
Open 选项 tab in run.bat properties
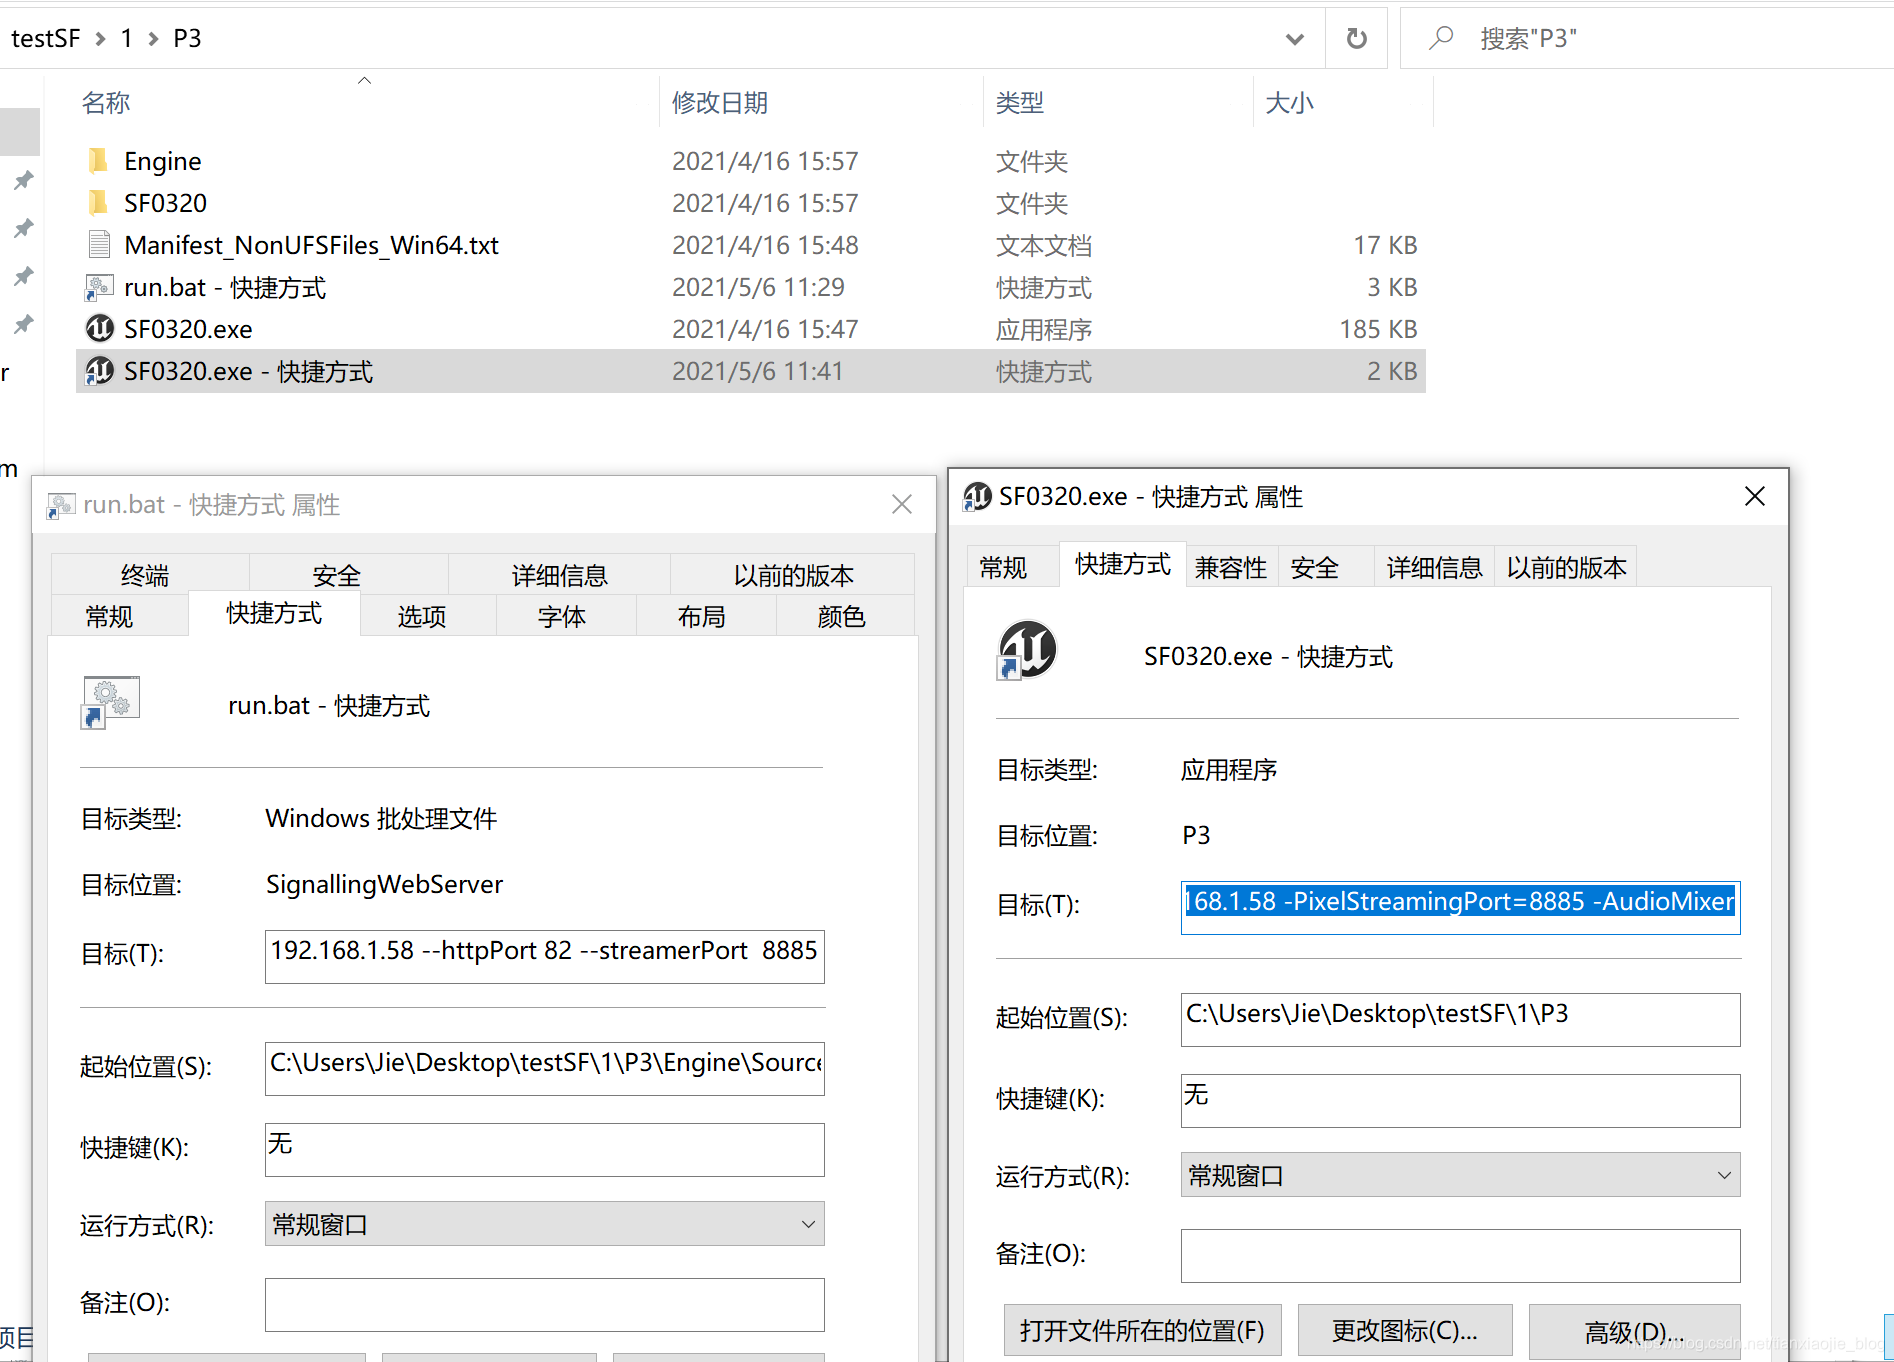pyautogui.click(x=428, y=616)
